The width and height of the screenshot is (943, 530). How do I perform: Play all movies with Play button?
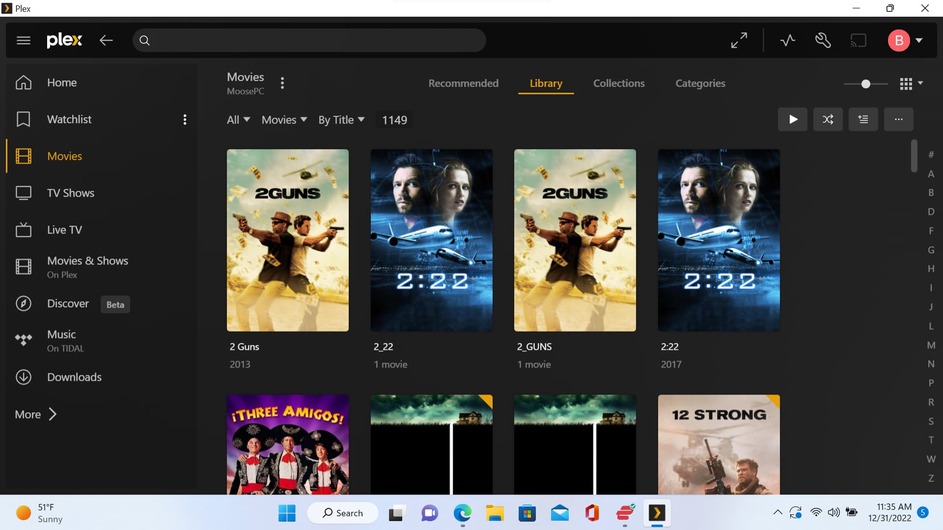[x=793, y=119]
